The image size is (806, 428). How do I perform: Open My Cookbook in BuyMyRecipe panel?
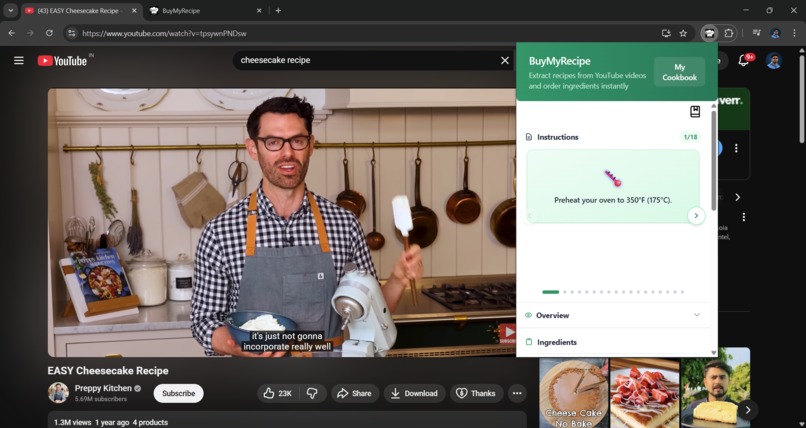(679, 72)
